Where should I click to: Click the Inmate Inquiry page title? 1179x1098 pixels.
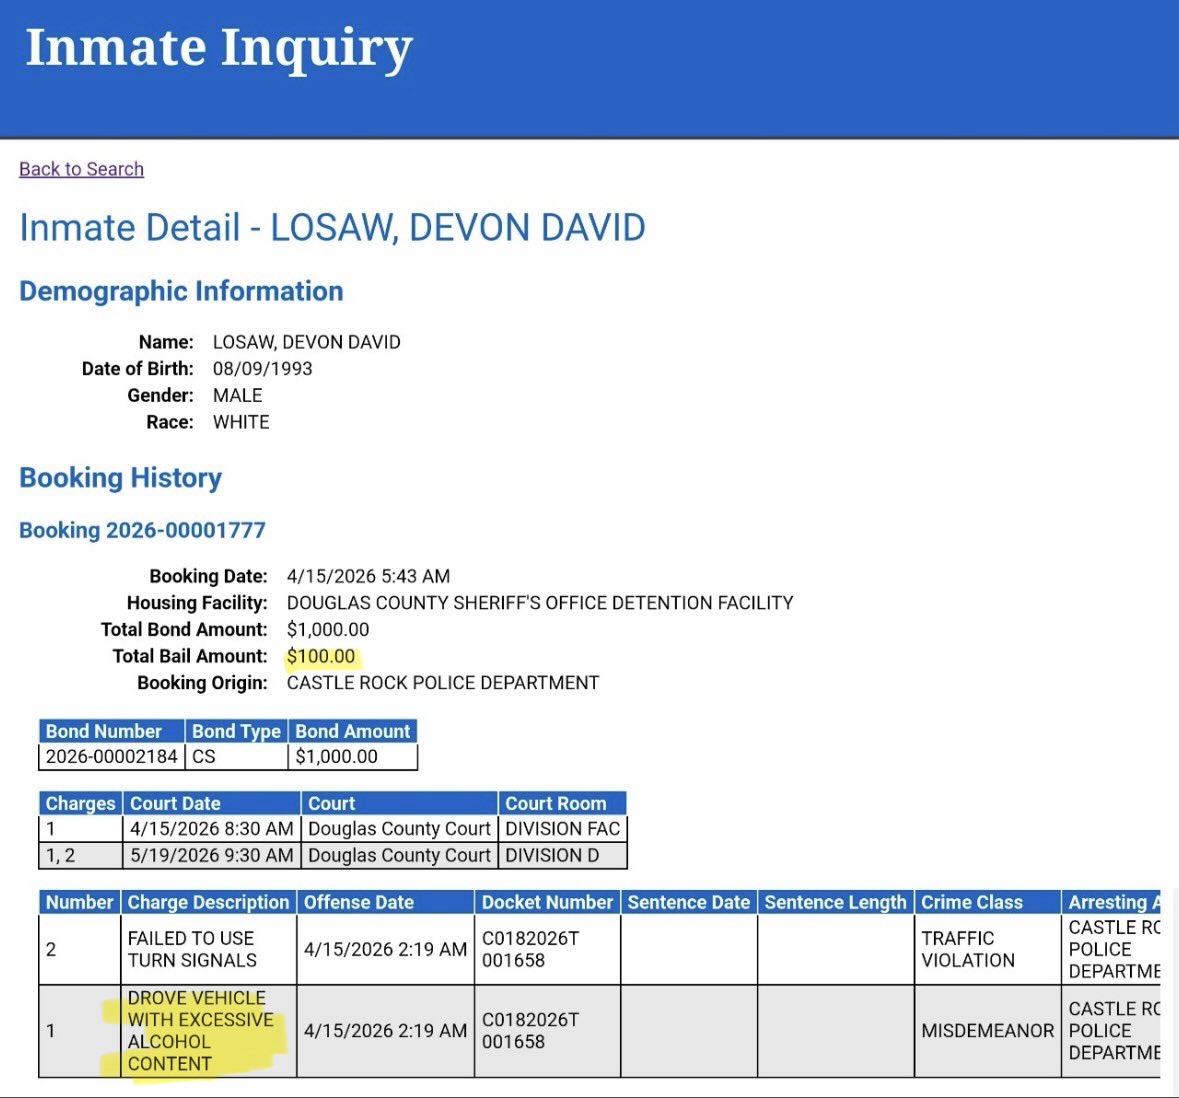click(219, 48)
